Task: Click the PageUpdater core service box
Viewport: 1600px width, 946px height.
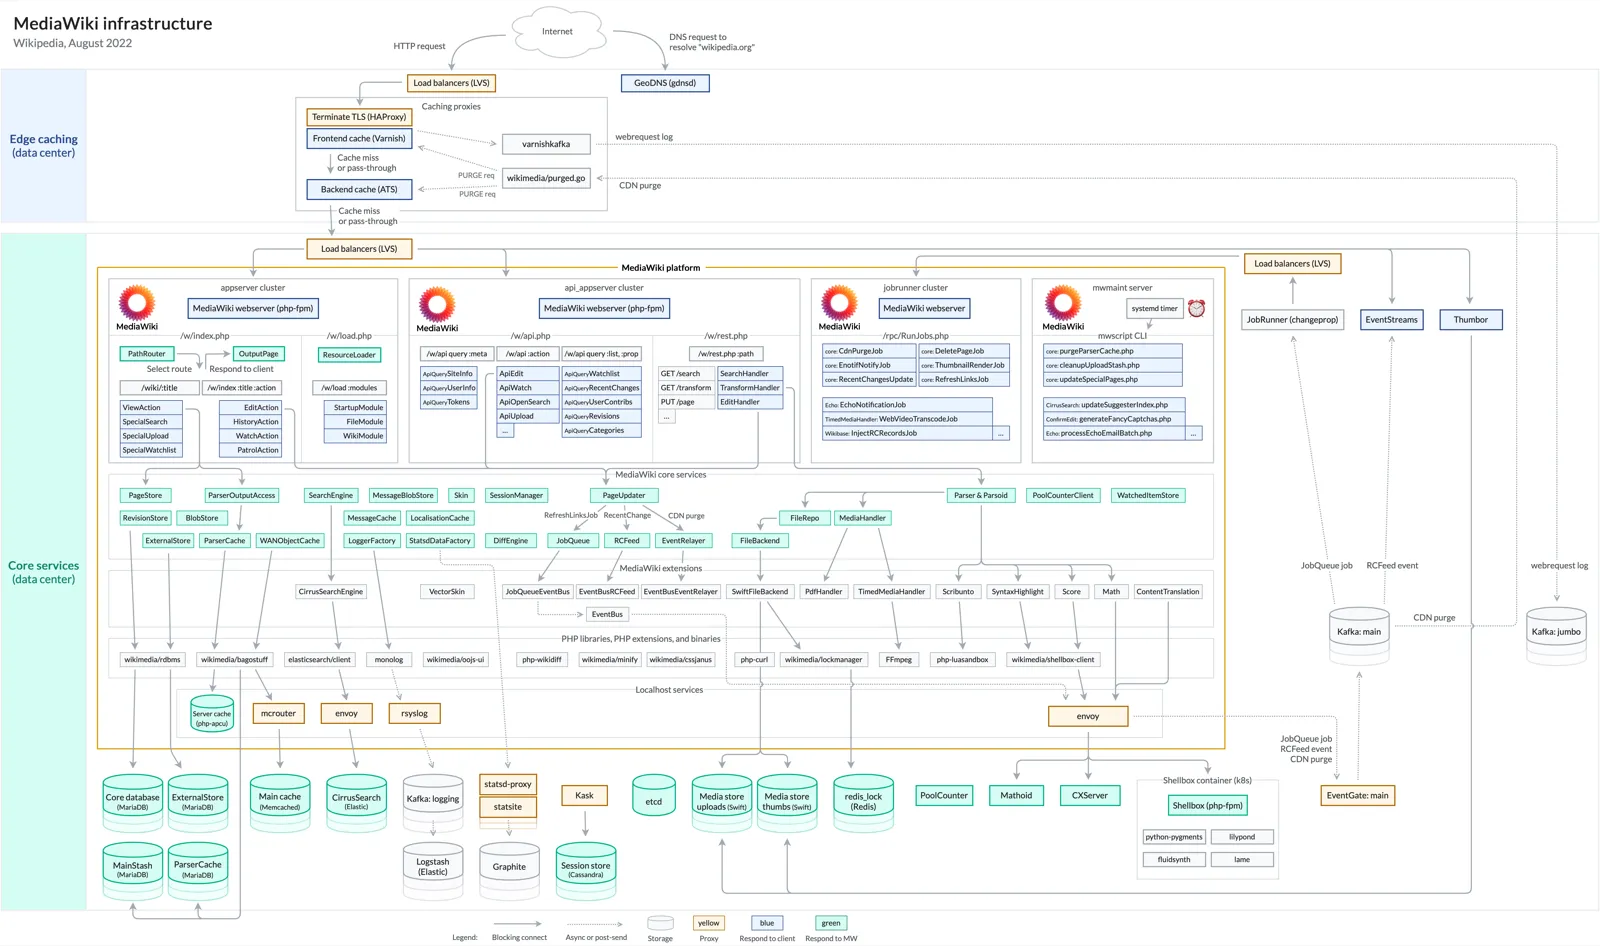Action: [624, 496]
